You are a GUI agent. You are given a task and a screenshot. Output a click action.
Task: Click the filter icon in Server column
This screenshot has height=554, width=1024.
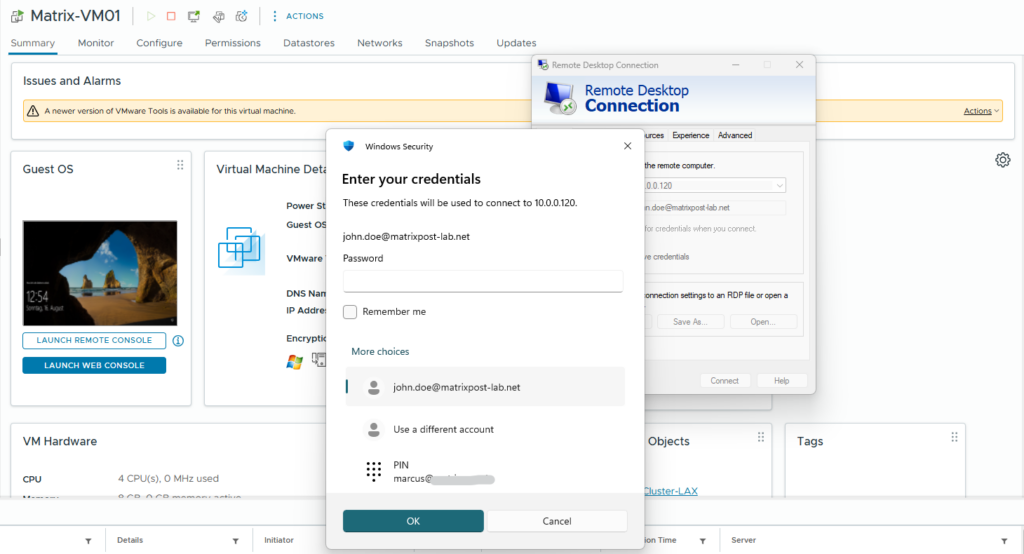coord(1004,541)
